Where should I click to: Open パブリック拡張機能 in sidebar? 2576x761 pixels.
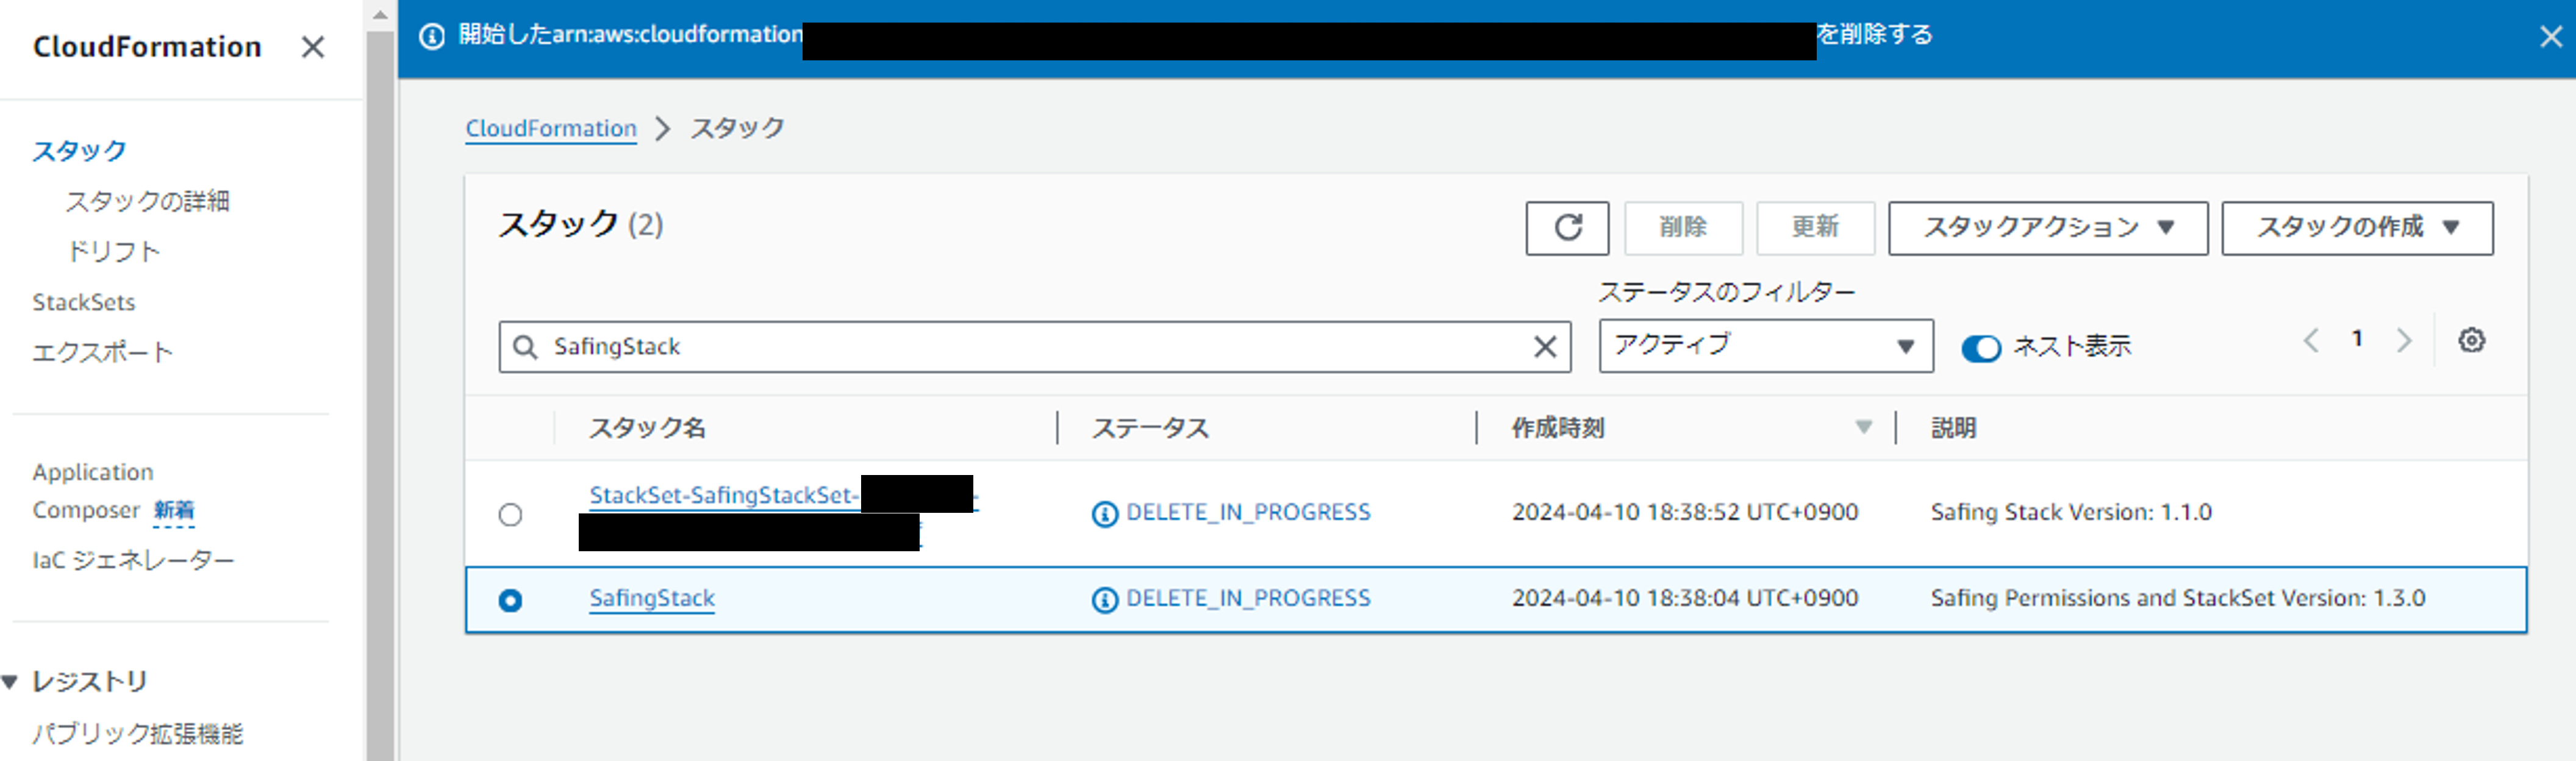tap(137, 734)
